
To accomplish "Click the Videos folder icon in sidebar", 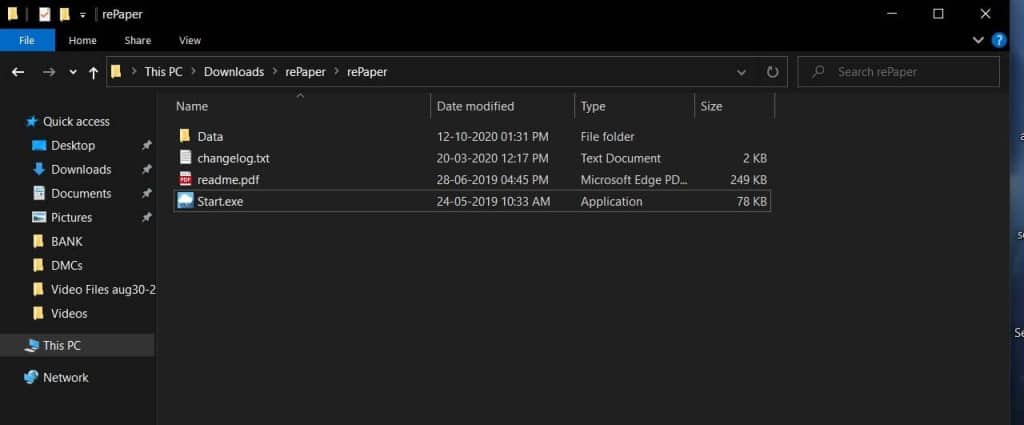I will pos(39,313).
